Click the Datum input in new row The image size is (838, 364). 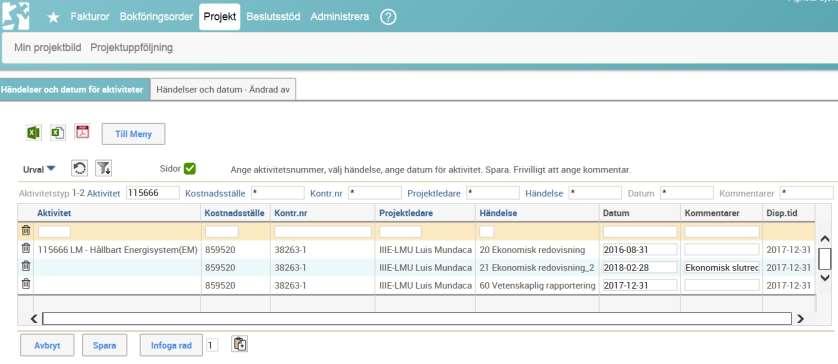pos(640,231)
